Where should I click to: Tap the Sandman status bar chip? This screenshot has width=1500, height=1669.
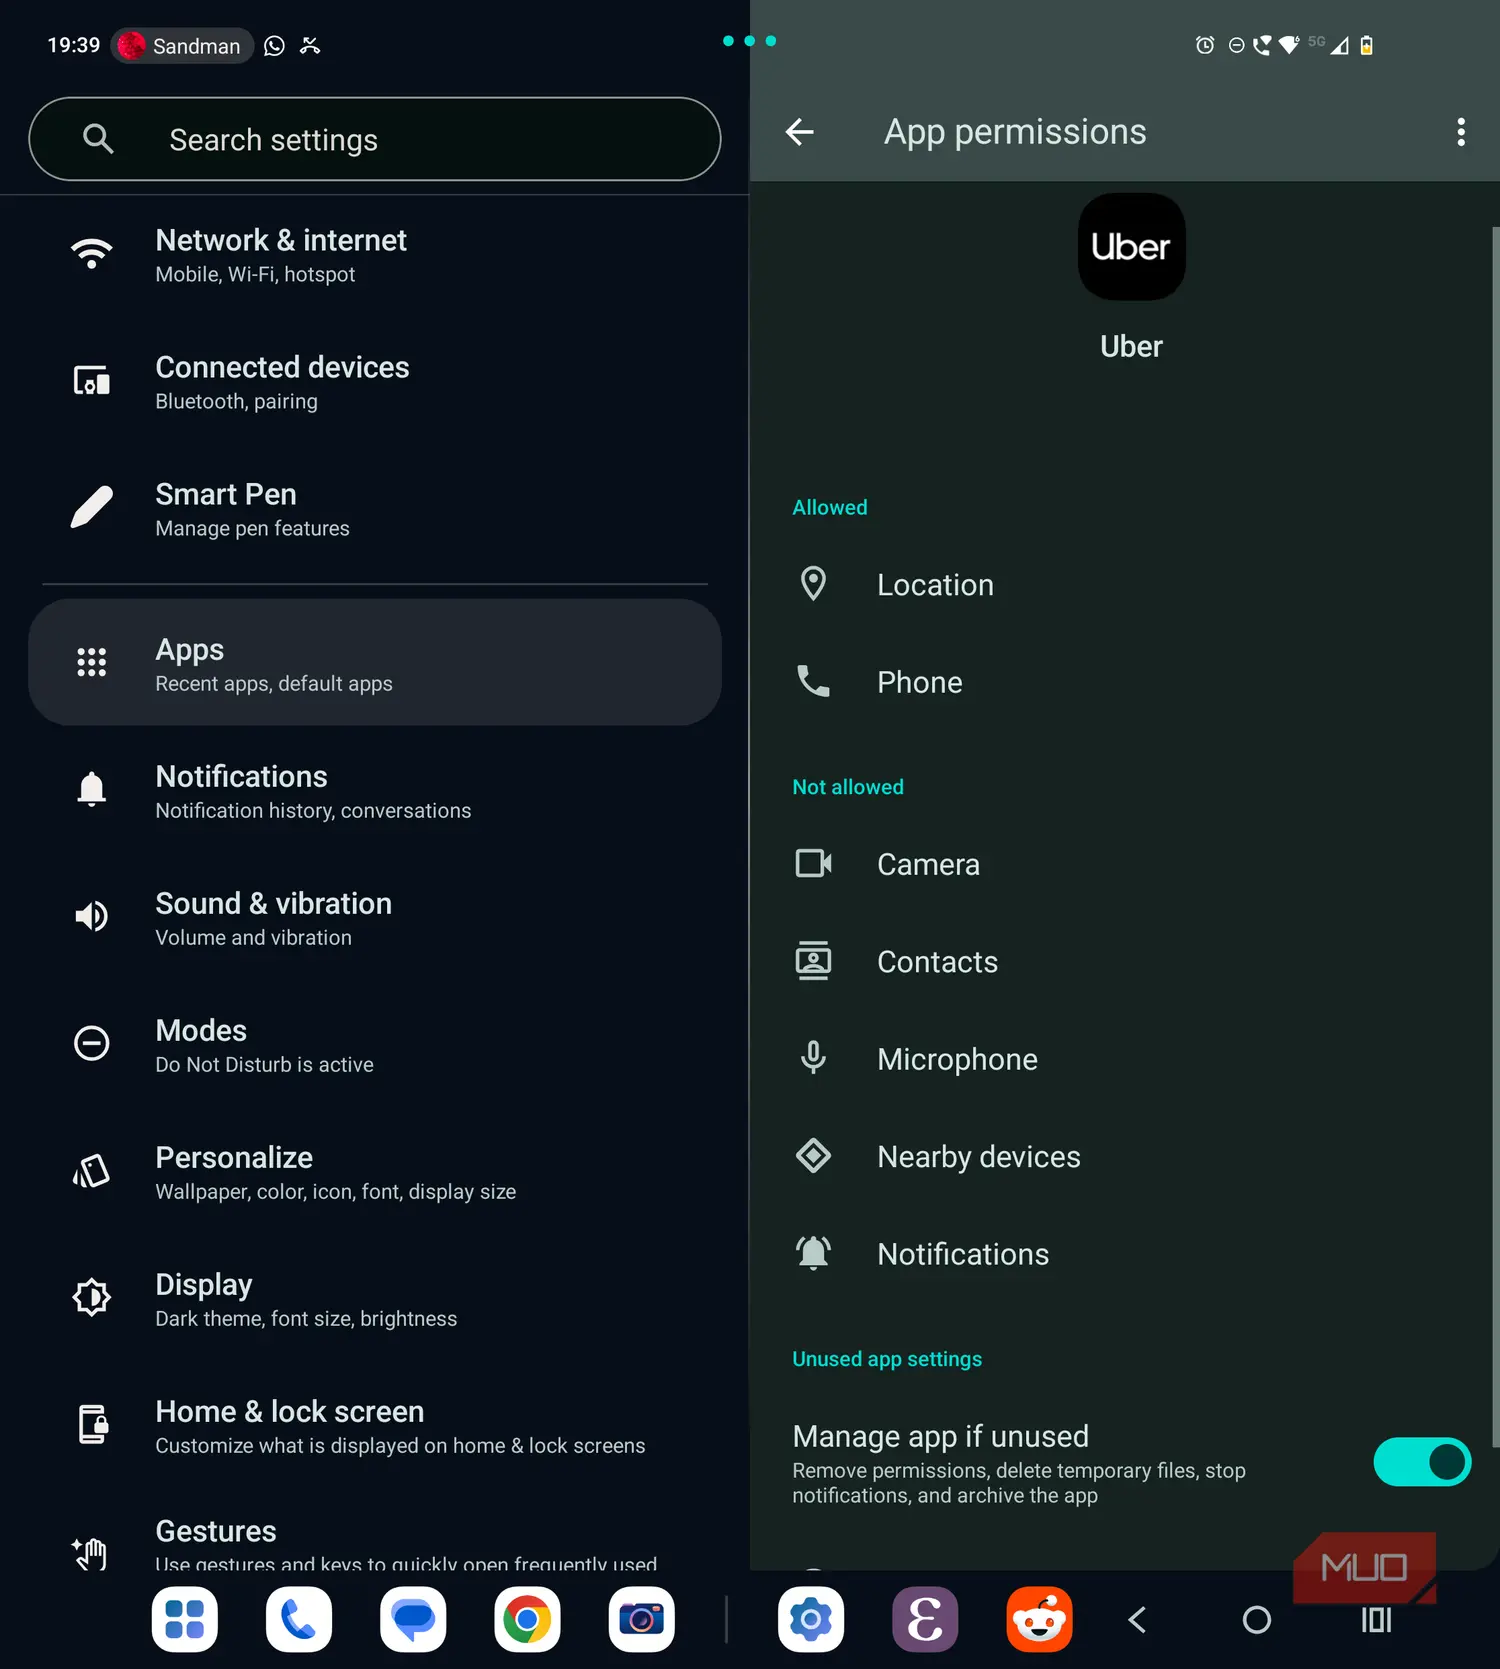click(x=182, y=45)
